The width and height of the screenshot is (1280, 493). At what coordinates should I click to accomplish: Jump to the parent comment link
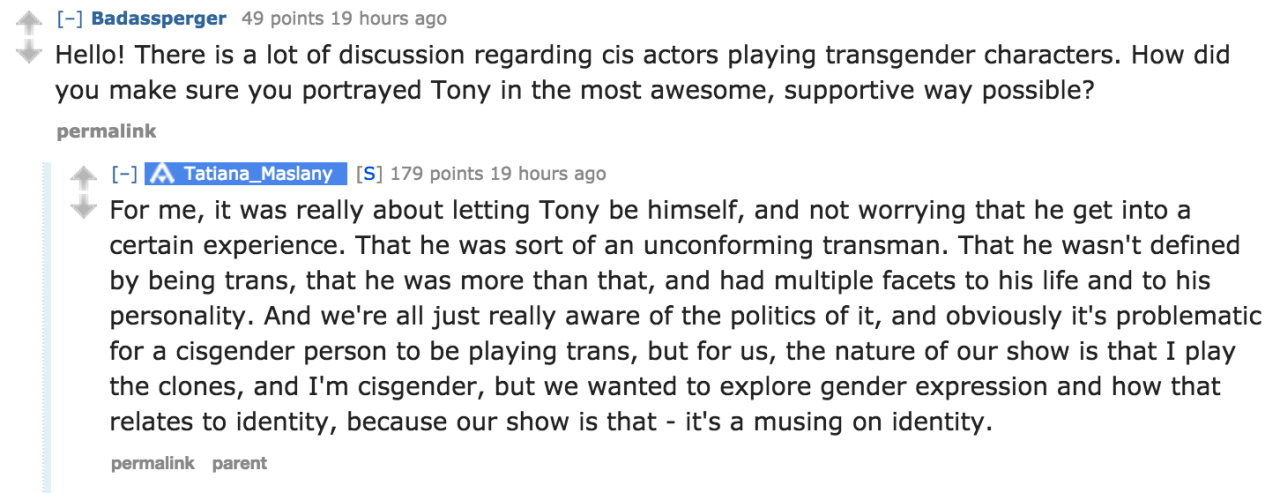click(x=239, y=463)
